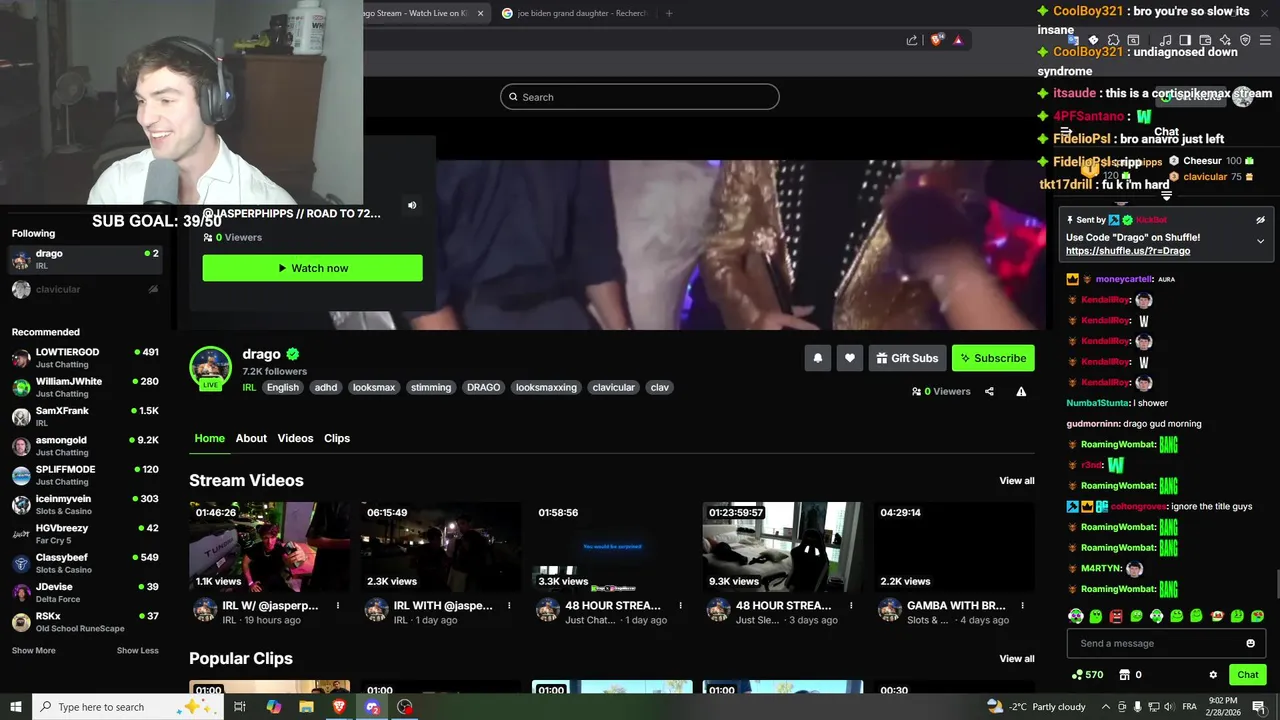The image size is (1280, 720).
Task: Open options for the 'IRL W/ @jasperp...' video
Action: pyautogui.click(x=338, y=605)
